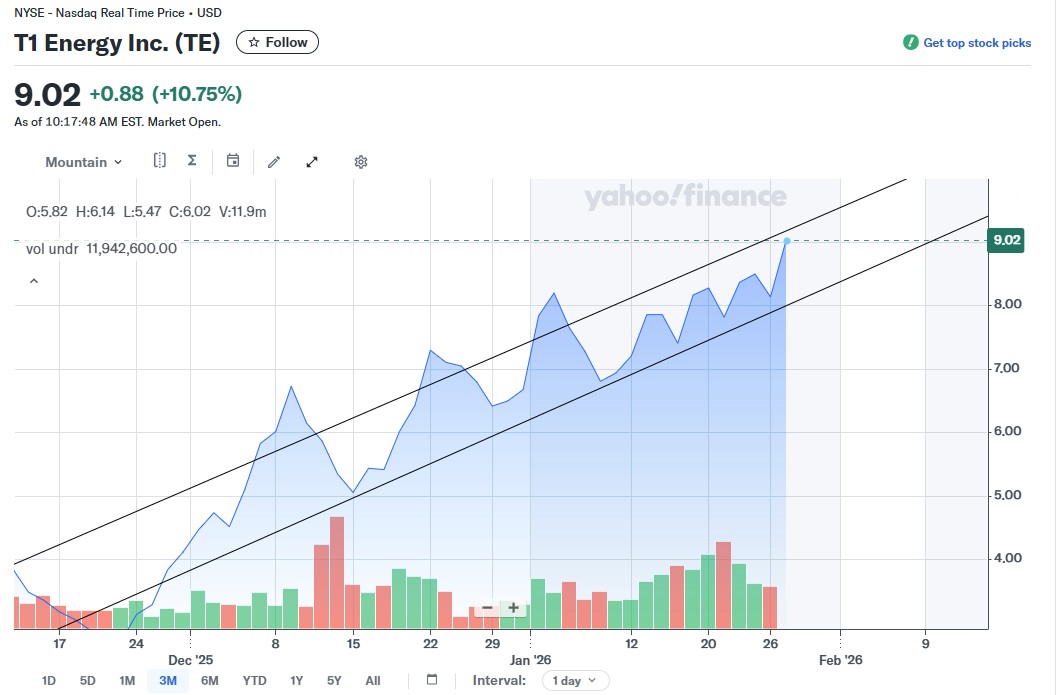The height and width of the screenshot is (695, 1057).
Task: Open the indicators sigma icon
Action: 192,161
